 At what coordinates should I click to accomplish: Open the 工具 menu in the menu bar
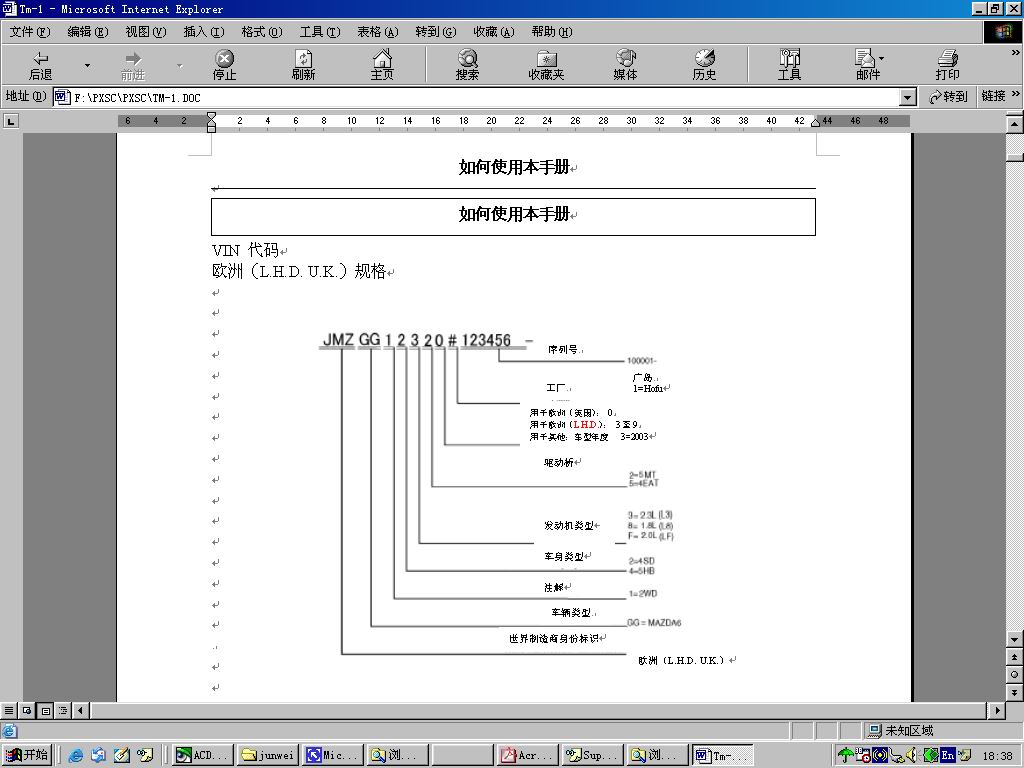pyautogui.click(x=320, y=31)
